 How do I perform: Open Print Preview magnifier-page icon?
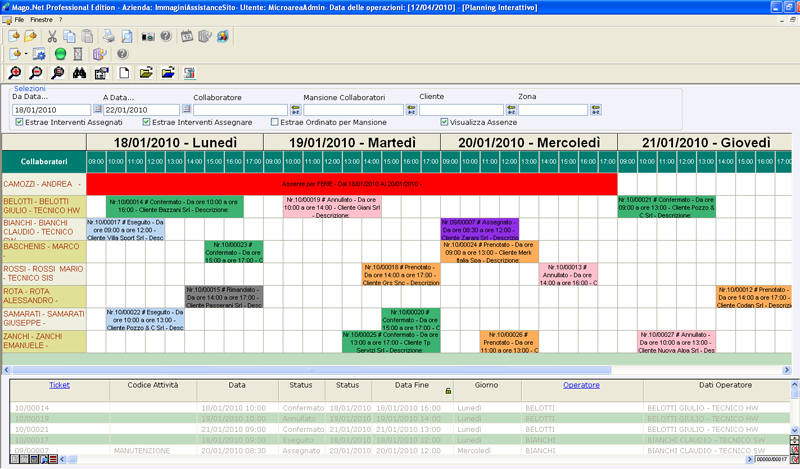tap(127, 36)
